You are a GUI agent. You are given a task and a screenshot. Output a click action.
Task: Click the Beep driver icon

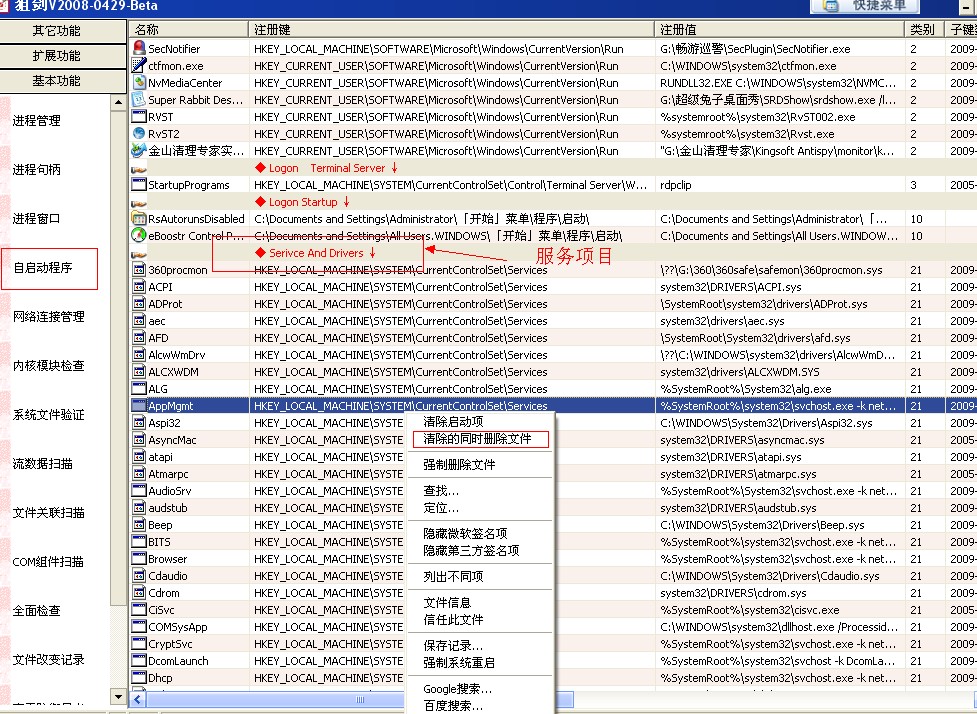pyautogui.click(x=139, y=525)
